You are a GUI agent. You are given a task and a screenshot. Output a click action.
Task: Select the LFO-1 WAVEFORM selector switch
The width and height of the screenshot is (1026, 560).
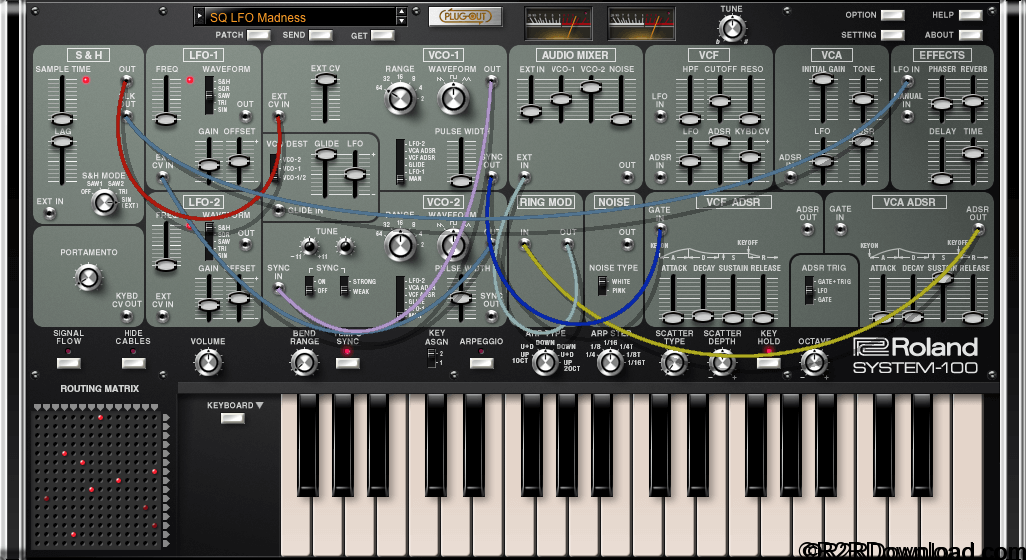pyautogui.click(x=209, y=95)
